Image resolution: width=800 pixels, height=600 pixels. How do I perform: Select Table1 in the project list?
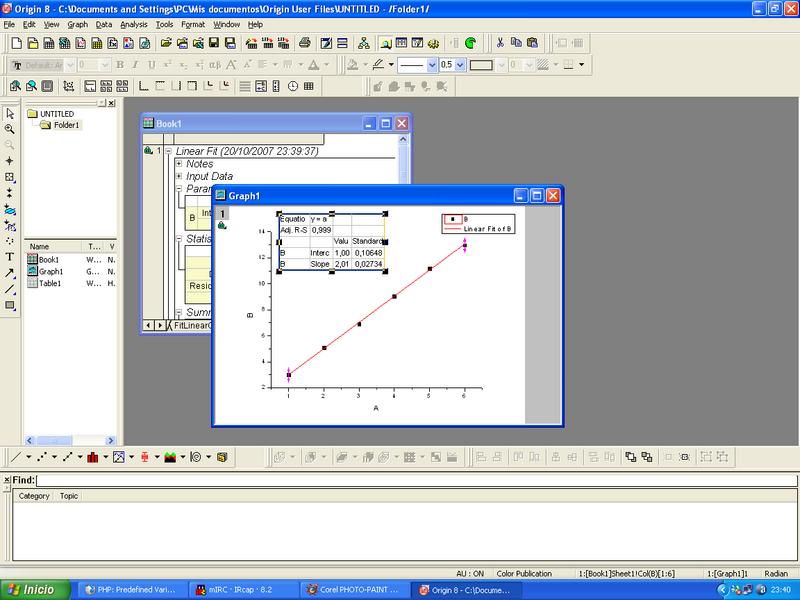tap(49, 283)
